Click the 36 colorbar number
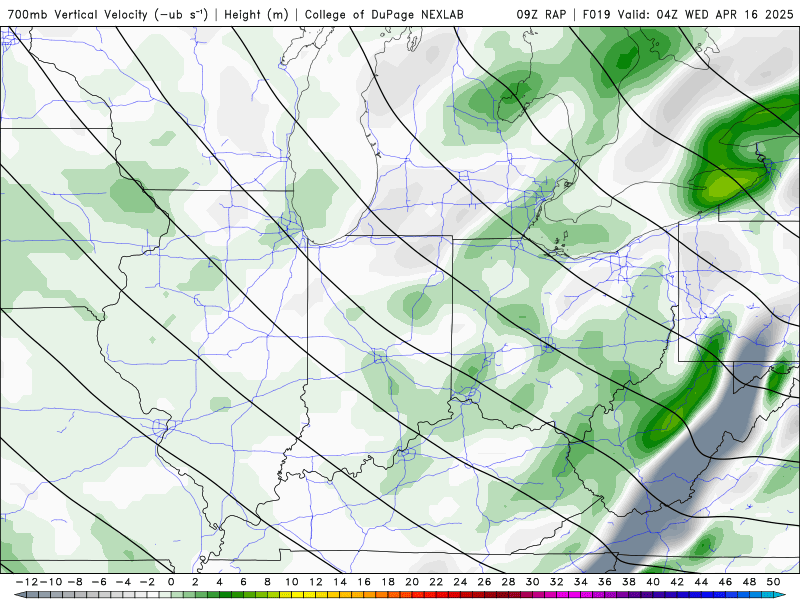Screen dimensions: 800x600 click(x=605, y=582)
